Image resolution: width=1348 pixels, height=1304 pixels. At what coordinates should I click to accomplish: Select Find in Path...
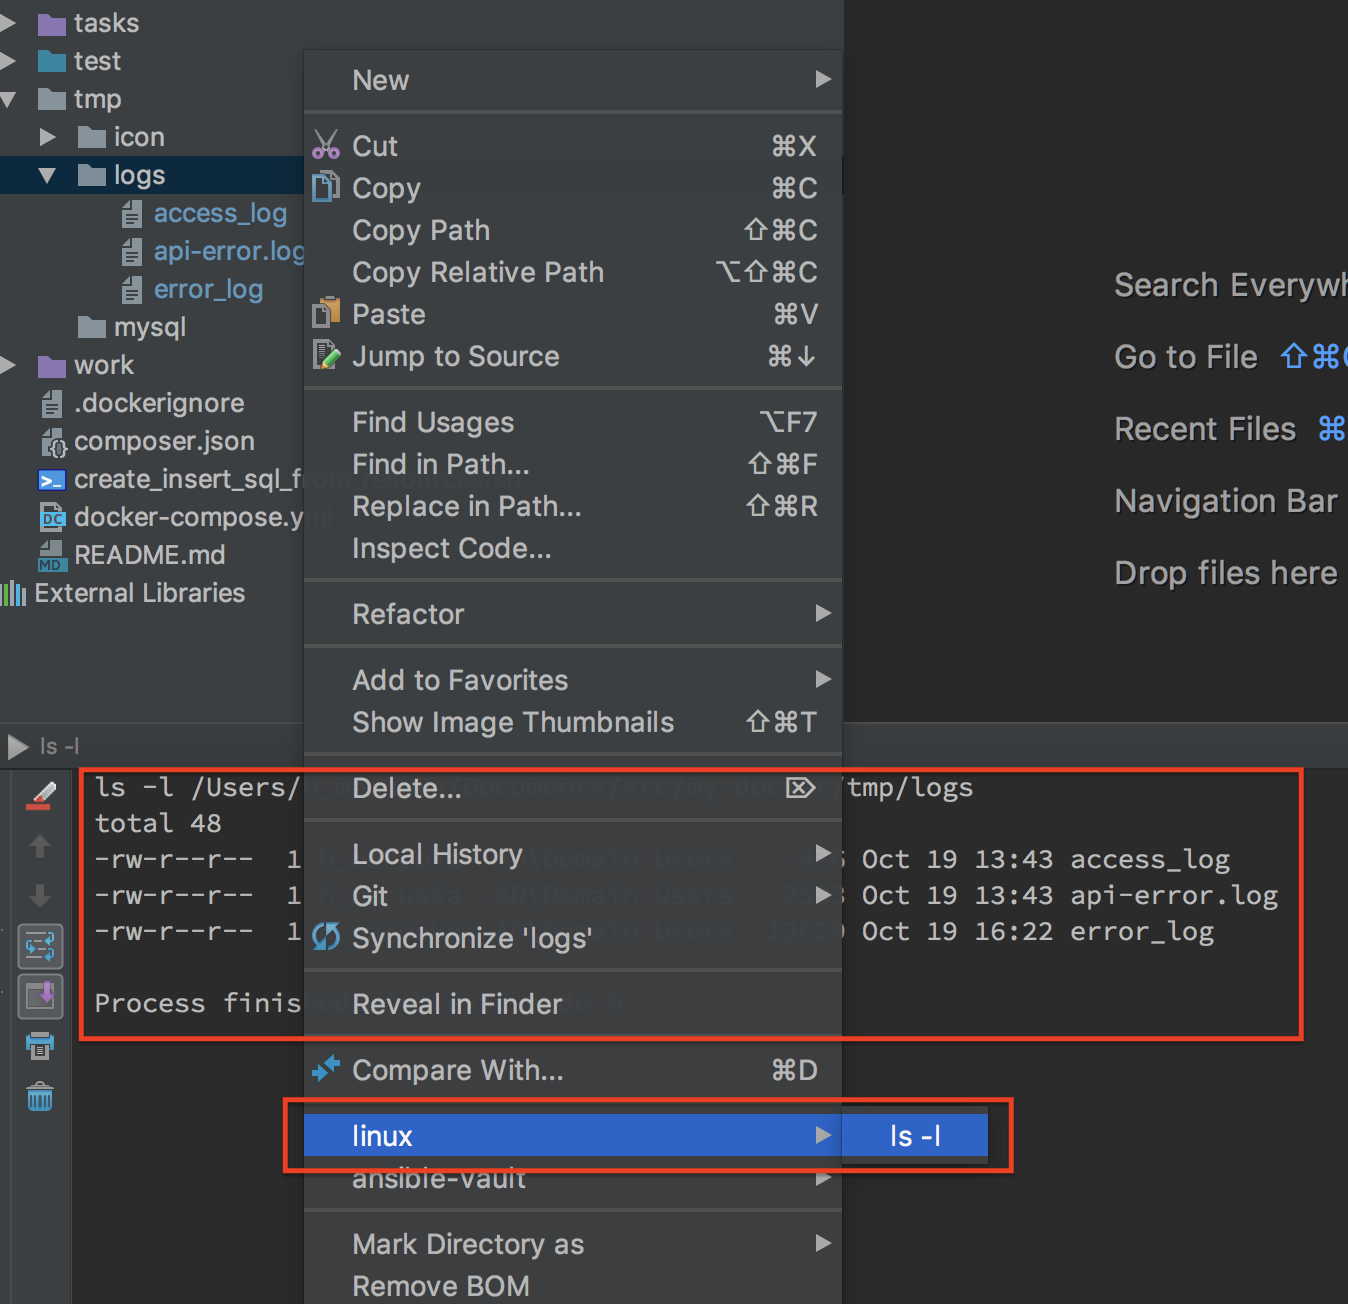point(573,464)
